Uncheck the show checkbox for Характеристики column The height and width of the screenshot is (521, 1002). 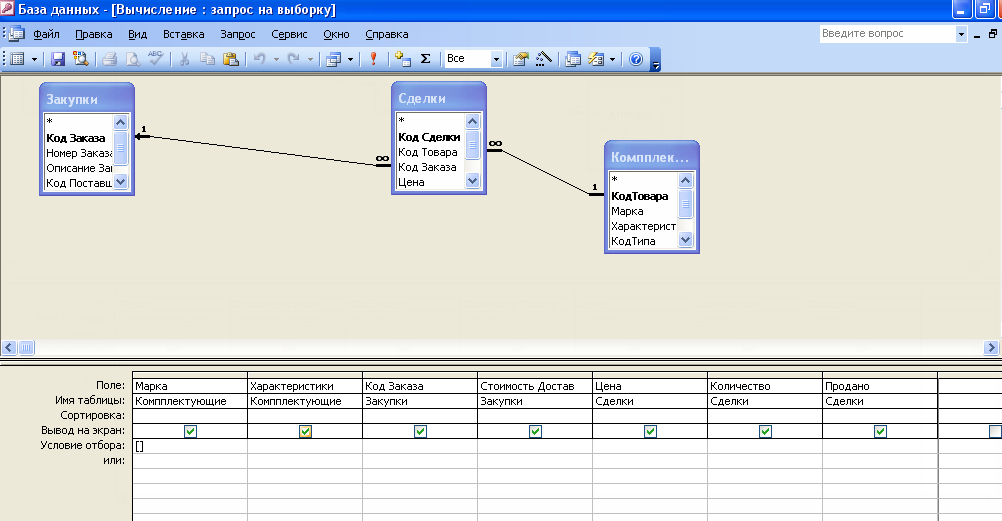[305, 431]
